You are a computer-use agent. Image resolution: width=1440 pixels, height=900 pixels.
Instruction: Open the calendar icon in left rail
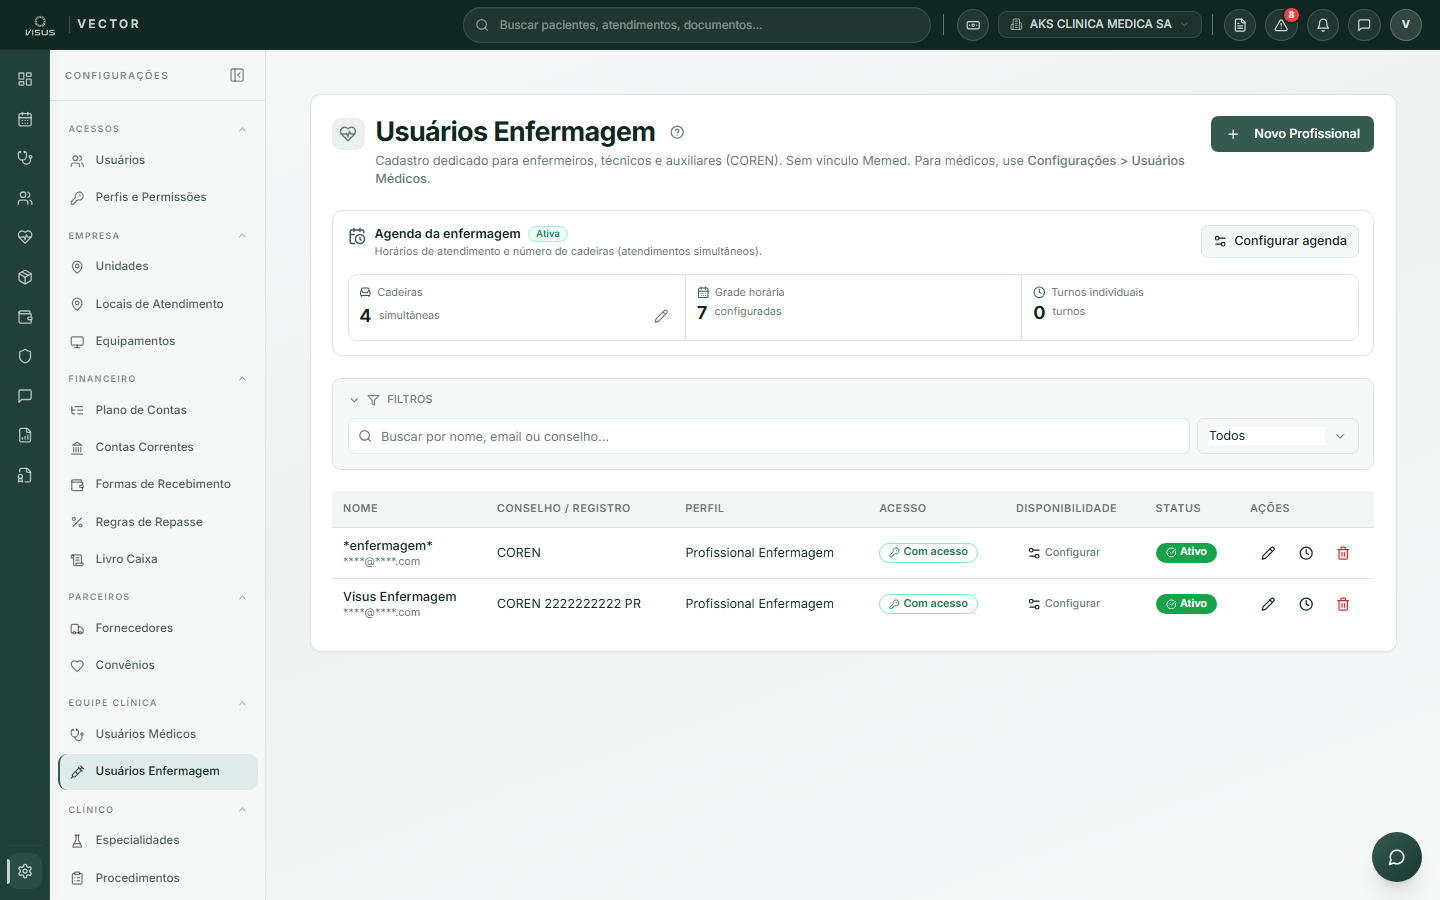[25, 119]
